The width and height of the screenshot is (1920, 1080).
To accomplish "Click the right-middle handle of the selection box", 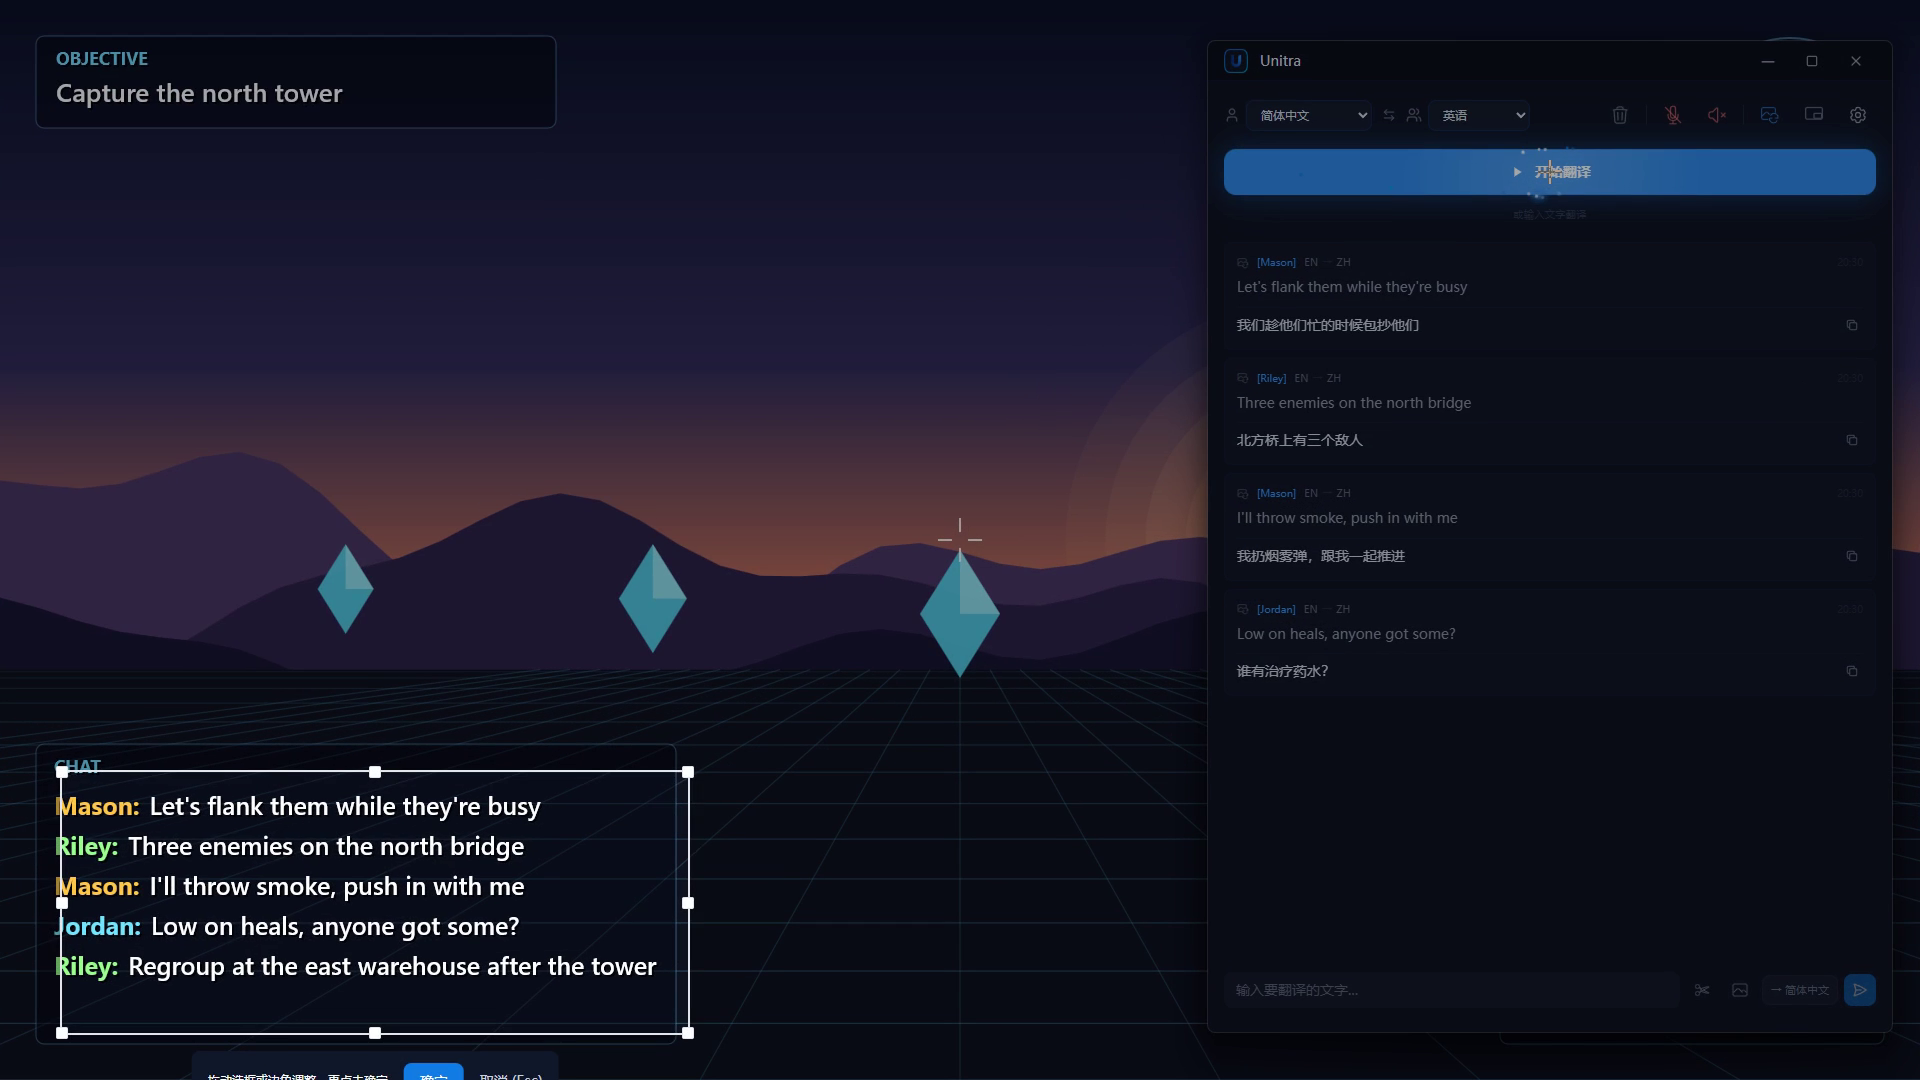I will coord(688,903).
